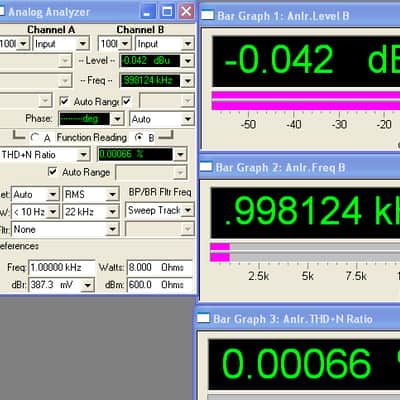Open the RMS detector type dropdown

[x=113, y=194]
